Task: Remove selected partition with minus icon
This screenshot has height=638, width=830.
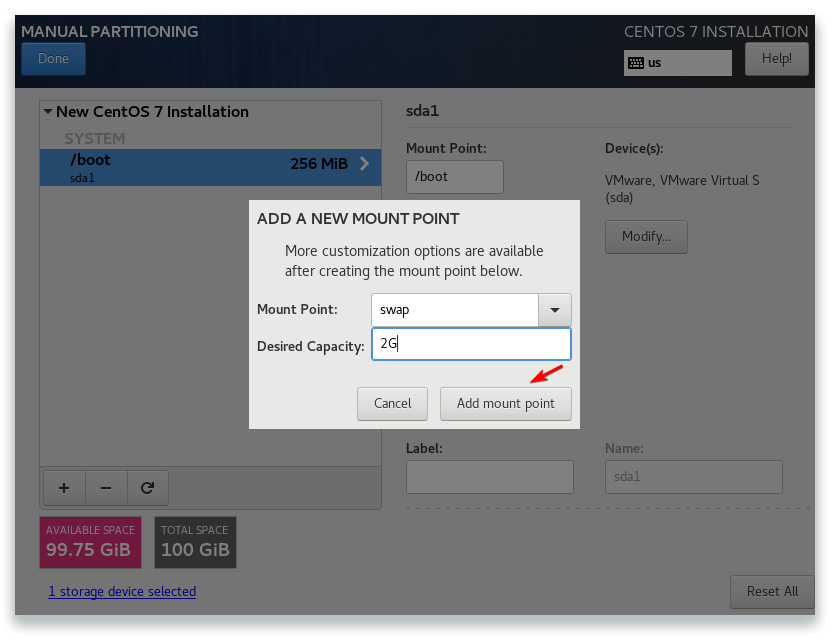Action: (106, 488)
